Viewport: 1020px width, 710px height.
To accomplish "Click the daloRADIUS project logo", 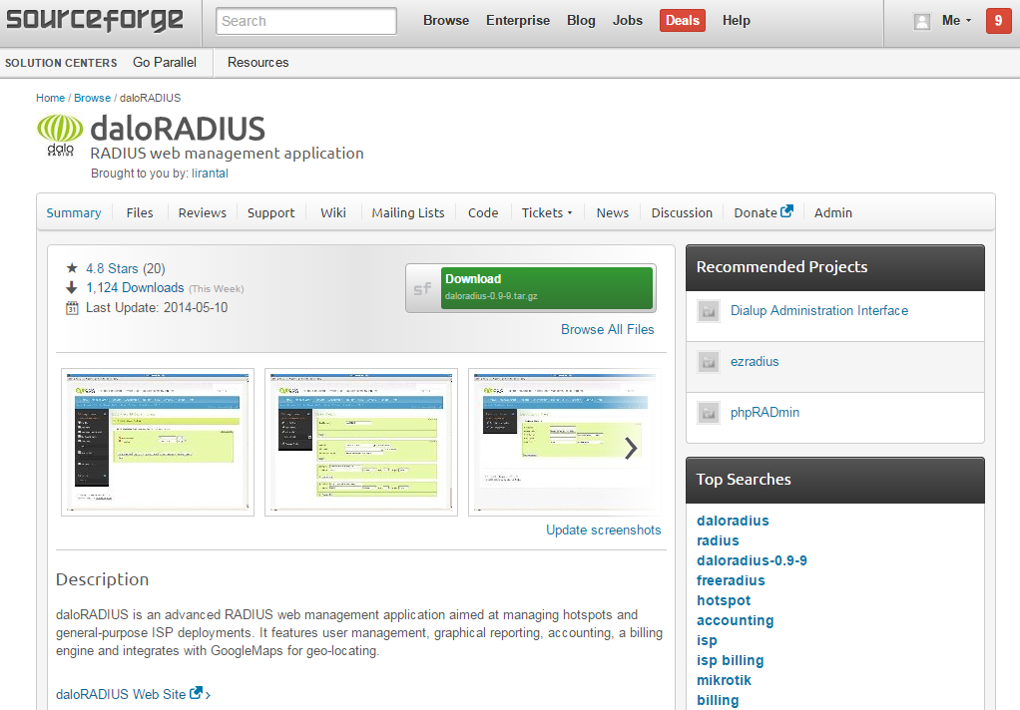I will (x=60, y=136).
